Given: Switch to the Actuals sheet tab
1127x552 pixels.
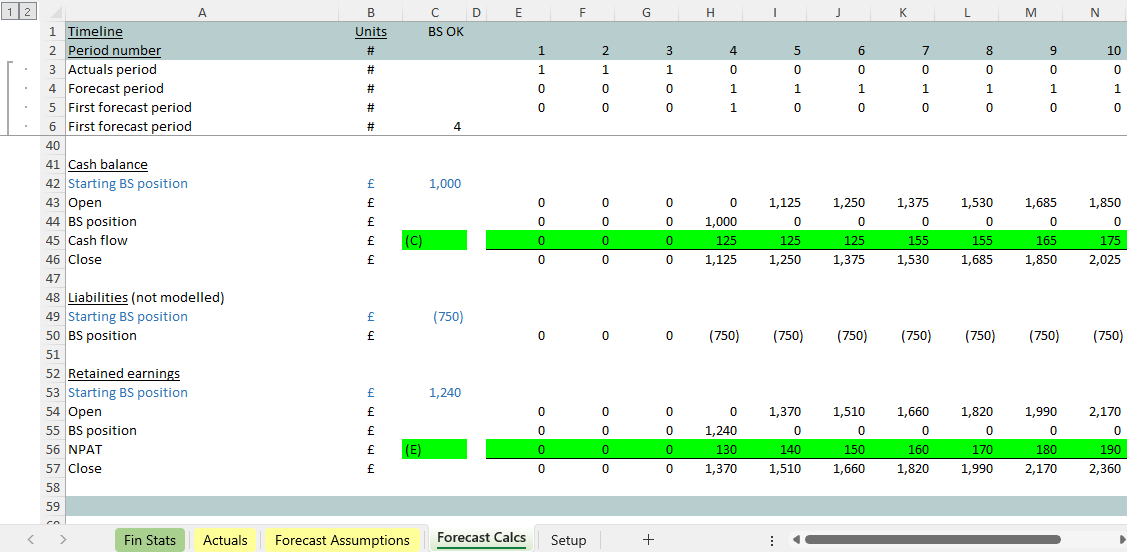Looking at the screenshot, I should [225, 540].
